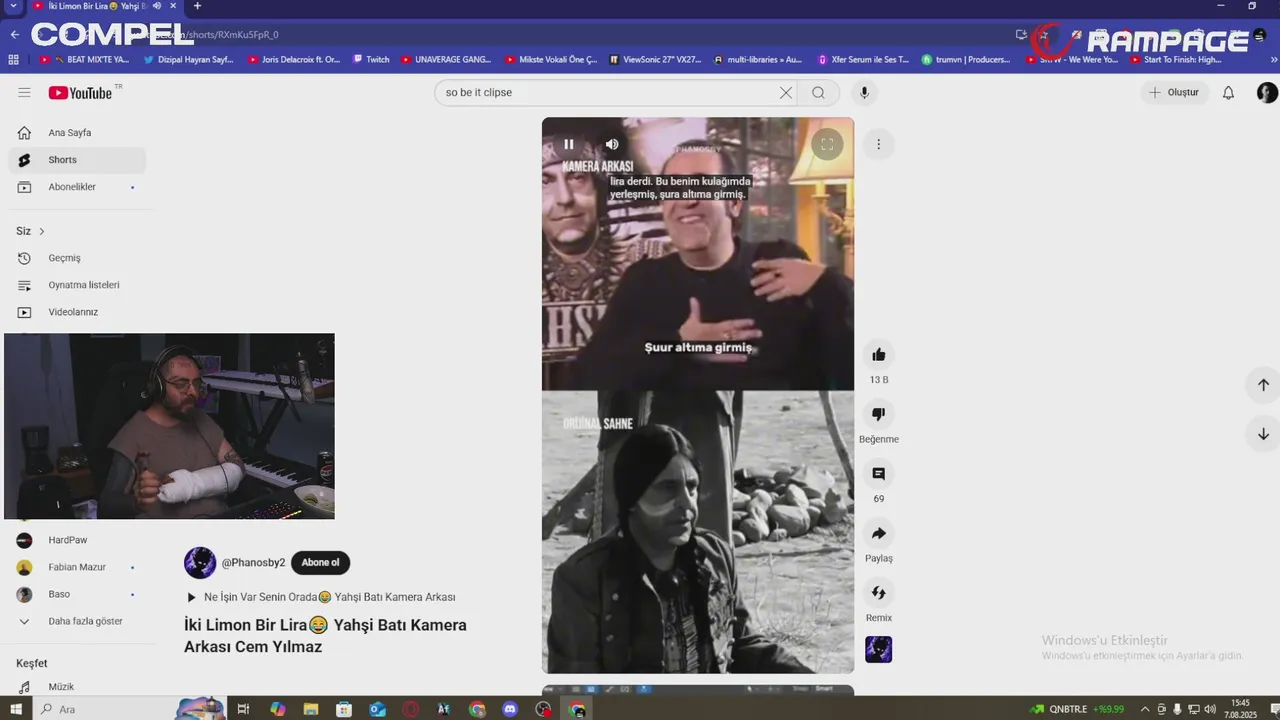This screenshot has height=720, width=1280.
Task: Open the Oluştur create button
Action: [1175, 92]
